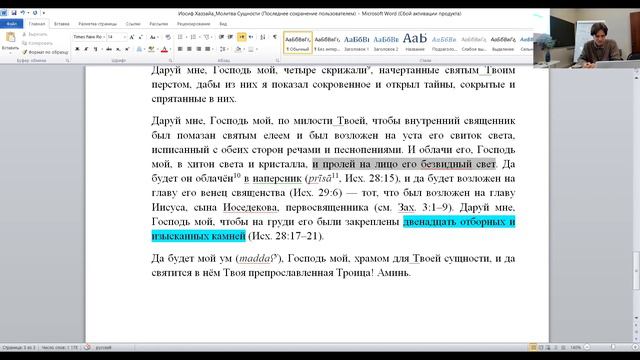
Task: Open the Ссылки ribbon tab
Action: click(x=133, y=24)
